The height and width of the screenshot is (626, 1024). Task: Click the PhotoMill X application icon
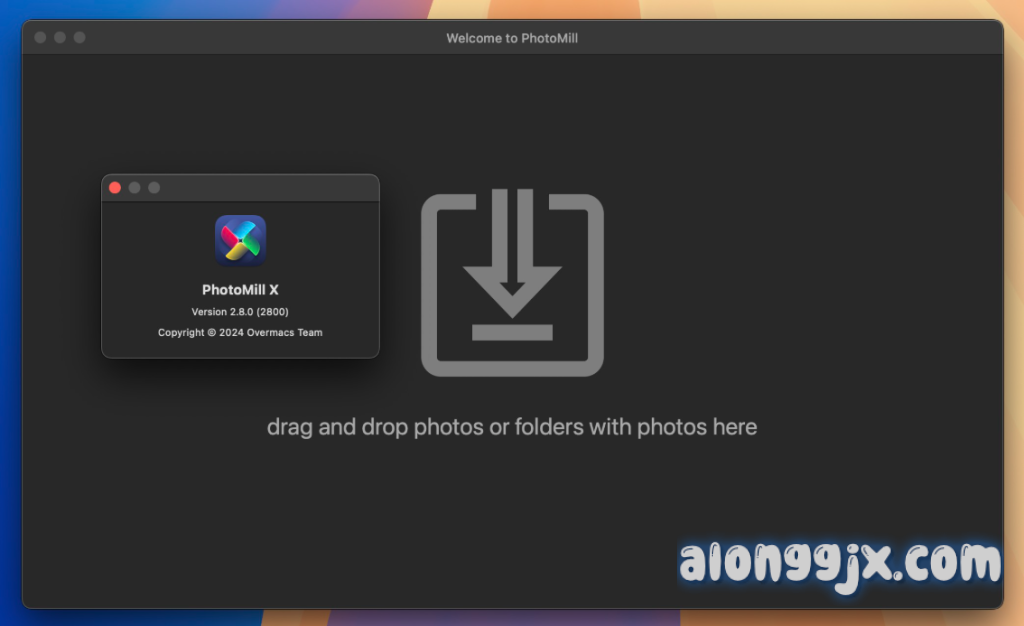click(240, 240)
